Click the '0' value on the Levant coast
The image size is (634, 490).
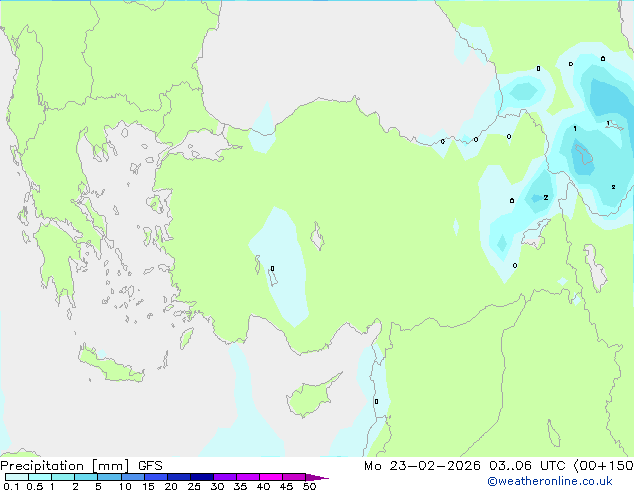pos(376,401)
